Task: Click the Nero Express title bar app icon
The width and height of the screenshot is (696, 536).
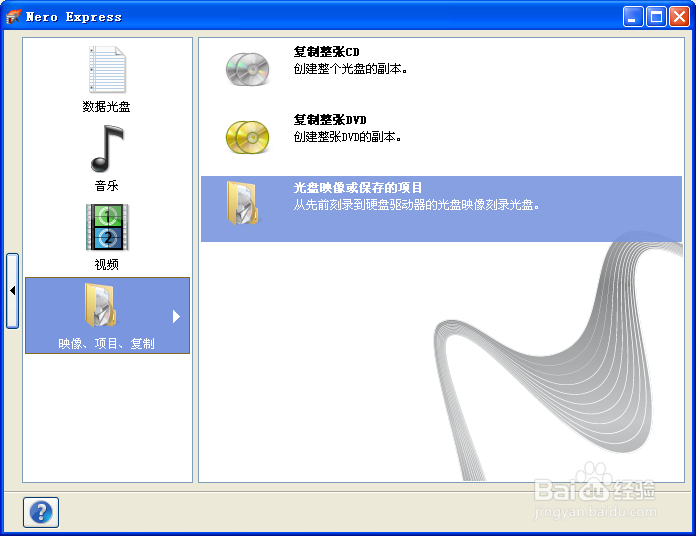Action: [13, 17]
